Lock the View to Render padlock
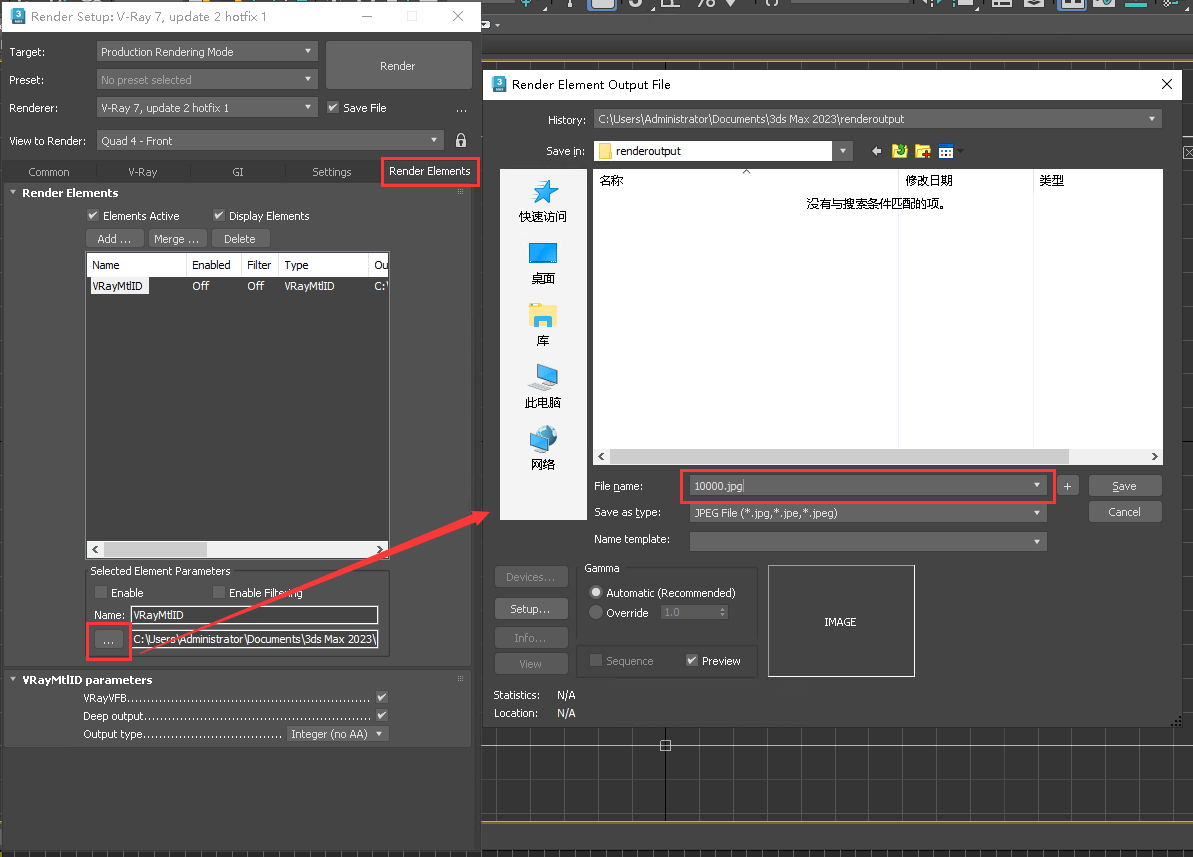The height and width of the screenshot is (857, 1193). click(461, 141)
